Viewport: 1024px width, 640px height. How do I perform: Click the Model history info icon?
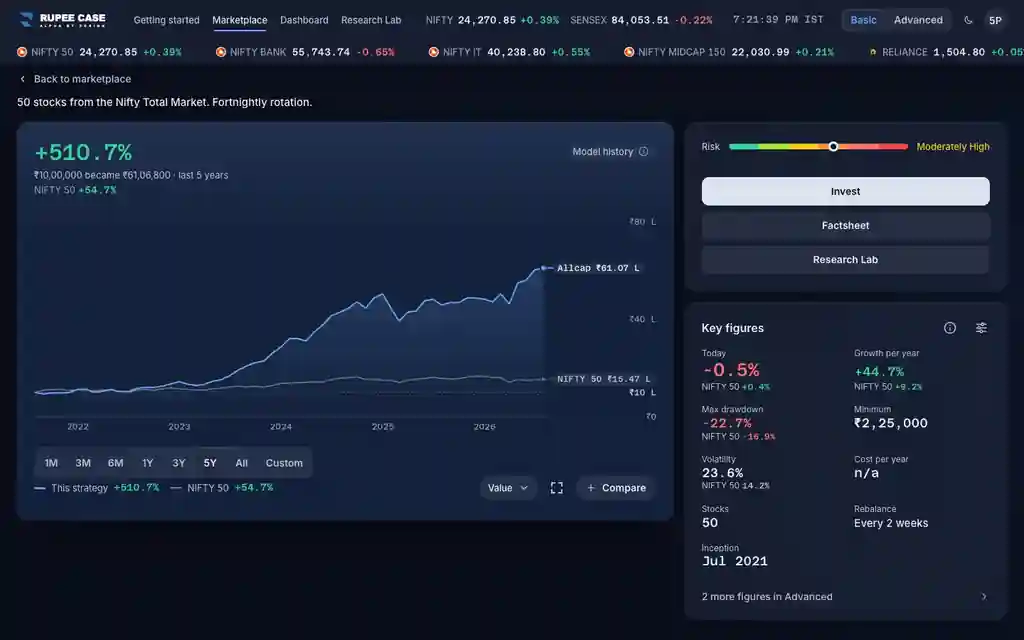[644, 152]
